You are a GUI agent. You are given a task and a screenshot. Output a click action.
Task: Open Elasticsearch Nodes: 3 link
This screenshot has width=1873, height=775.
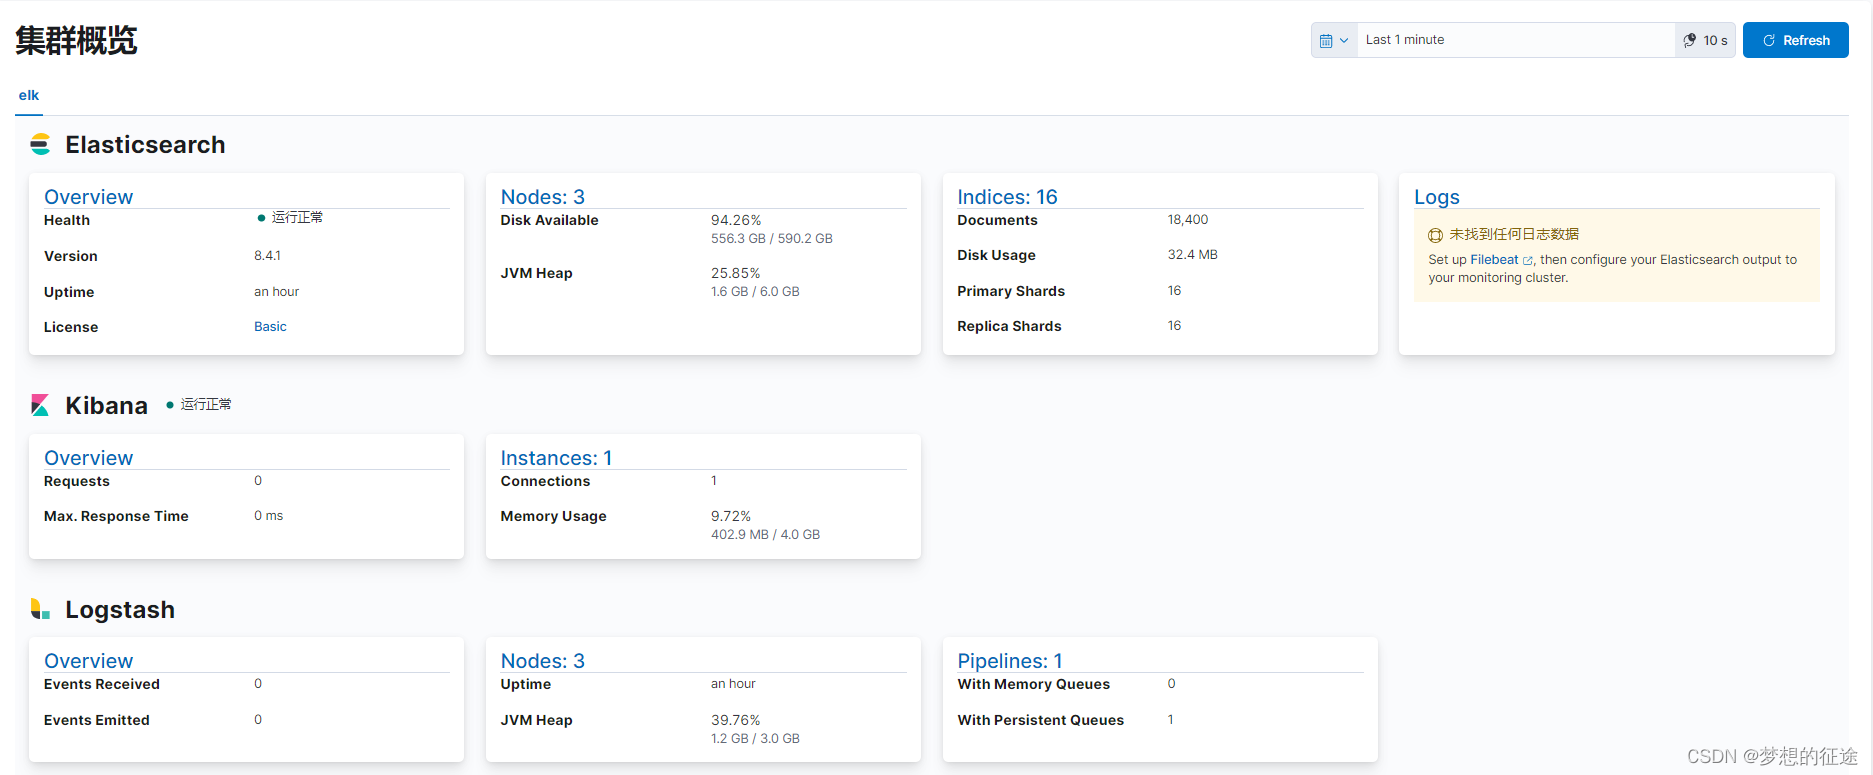(543, 197)
